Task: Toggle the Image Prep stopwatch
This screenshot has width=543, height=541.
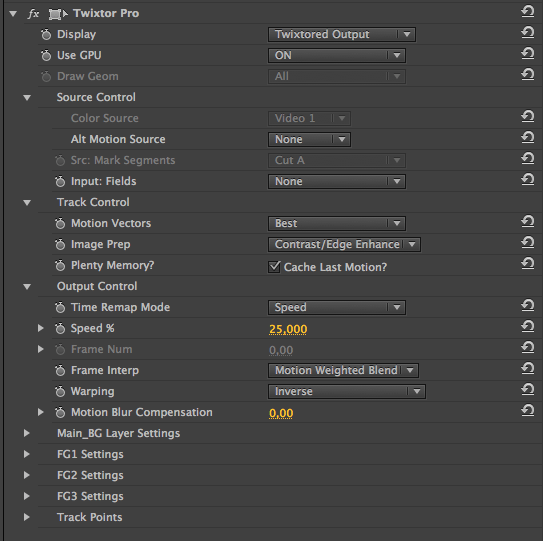Action: click(60, 244)
